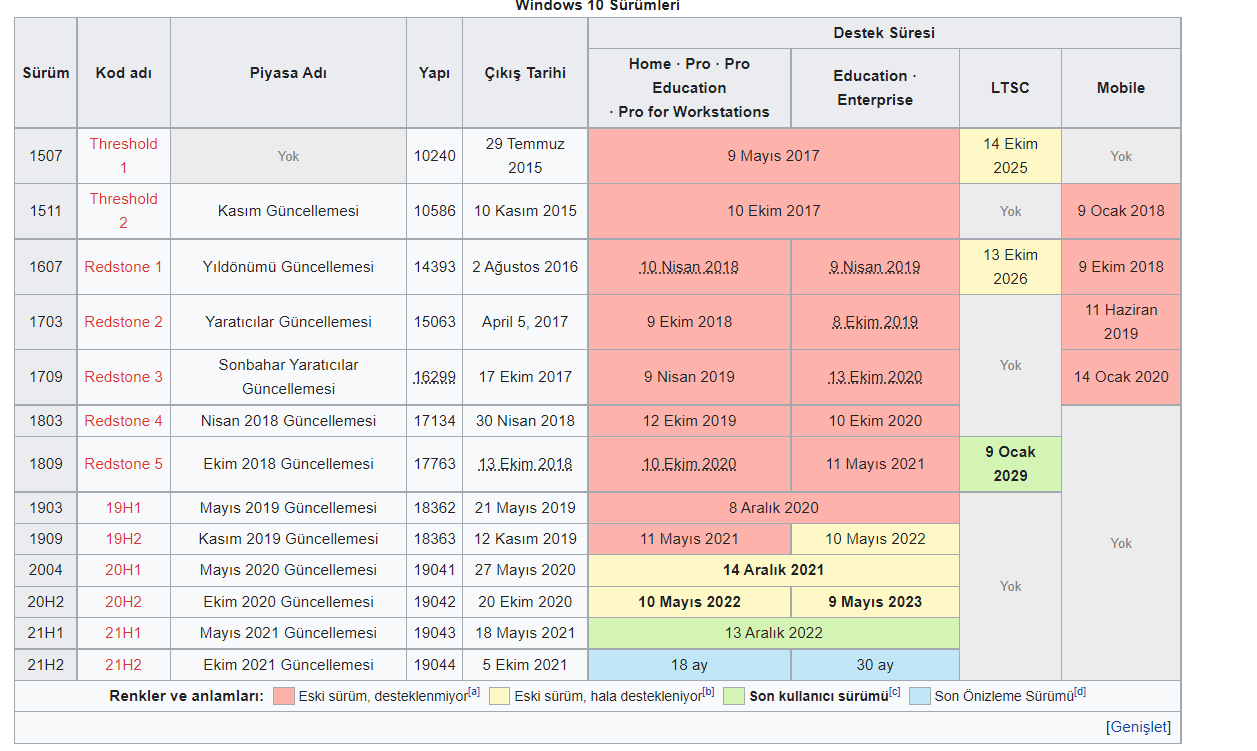Open footnote [a] after 'desteklenmiyor'
The width and height of the screenshot is (1257, 751).
click(474, 692)
